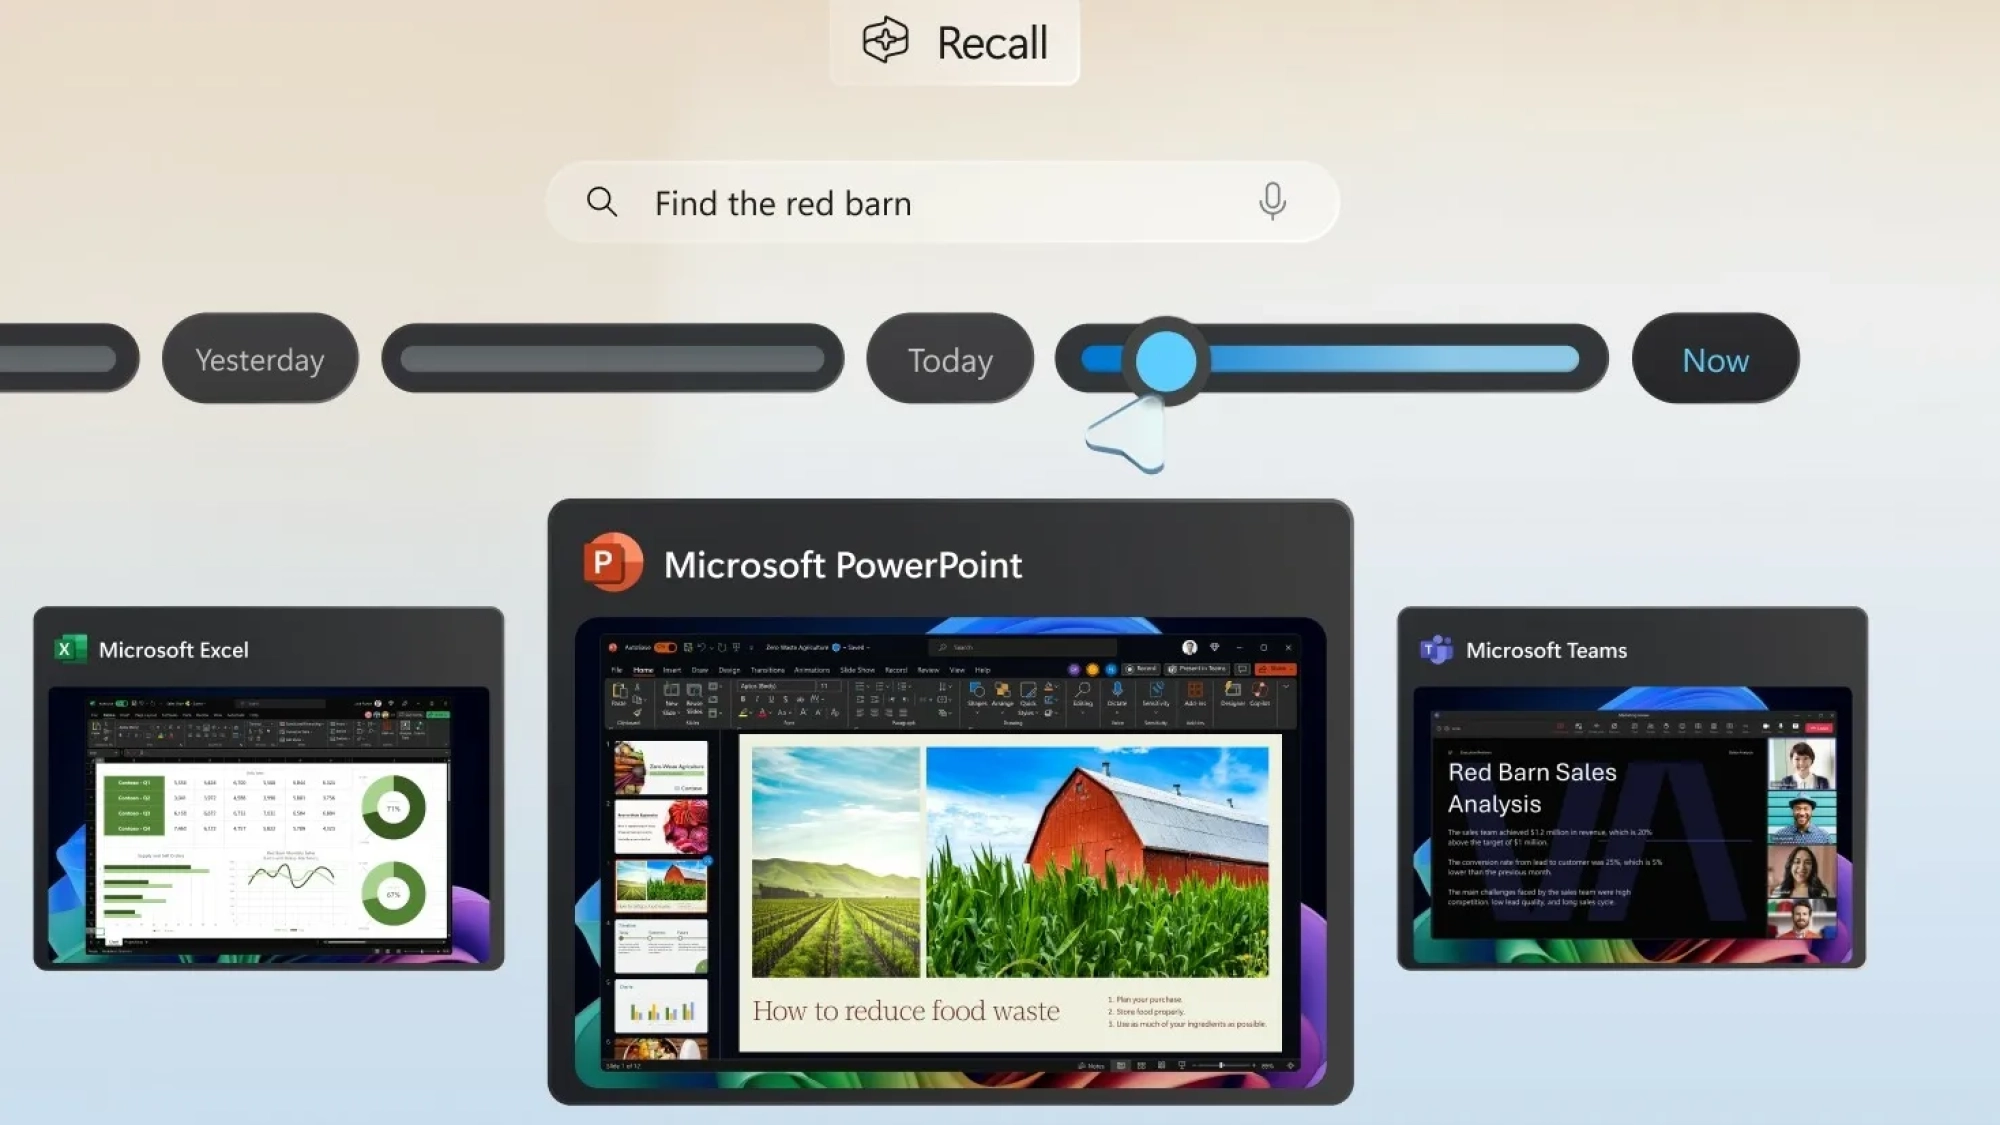Click the microphone icon in search bar
The image size is (2000, 1125).
pyautogui.click(x=1271, y=202)
